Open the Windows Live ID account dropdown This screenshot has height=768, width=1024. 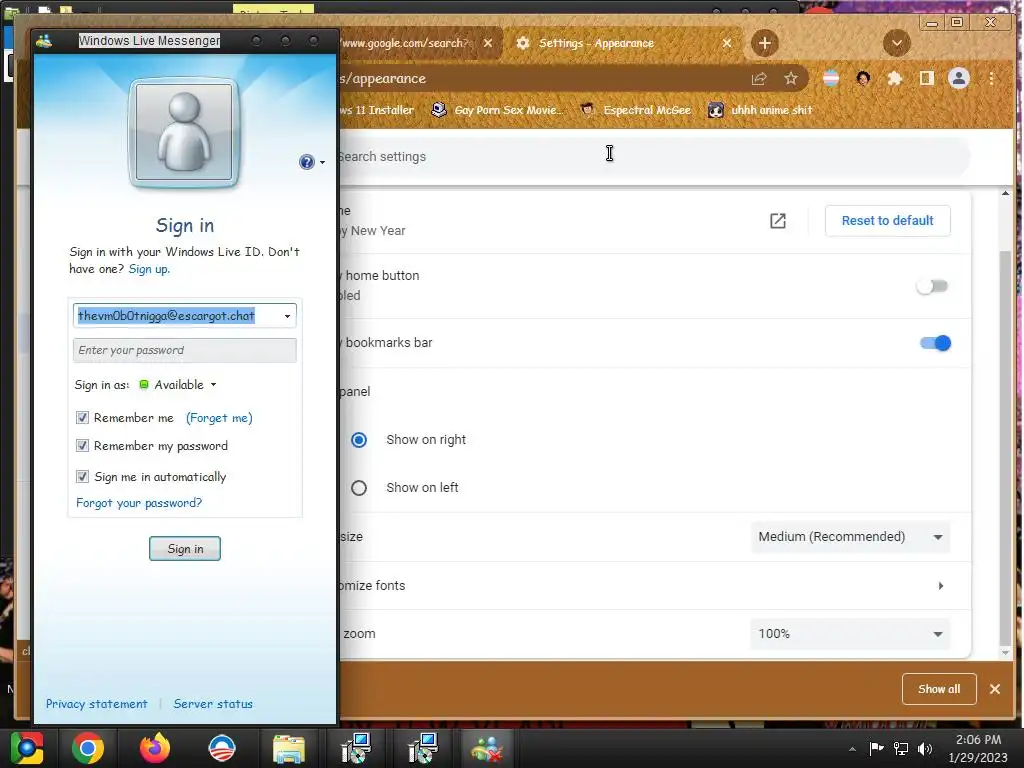point(287,316)
